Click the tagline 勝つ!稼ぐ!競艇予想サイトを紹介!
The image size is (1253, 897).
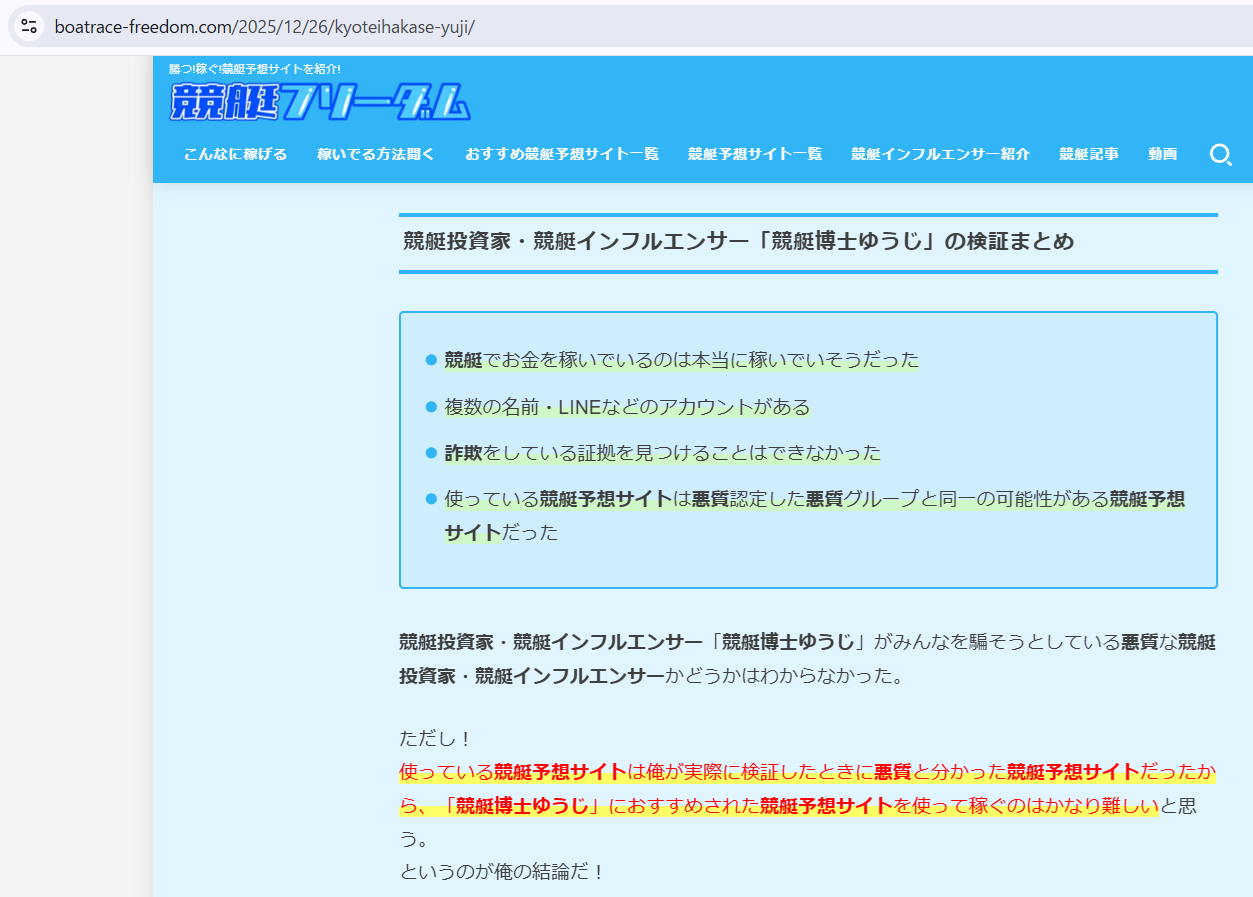(255, 69)
